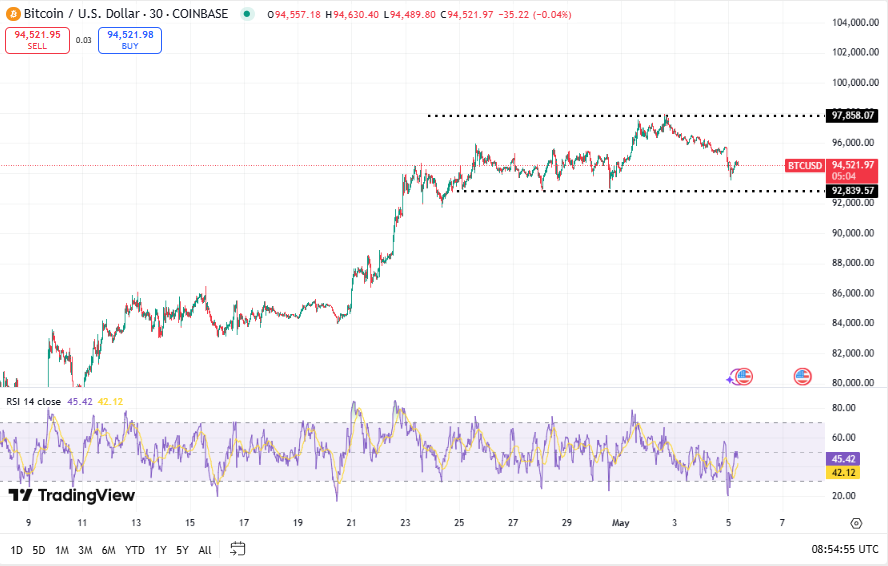Image resolution: width=888 pixels, height=566 pixels.
Task: Click the 80.00 RSI axis label
Action: [843, 408]
